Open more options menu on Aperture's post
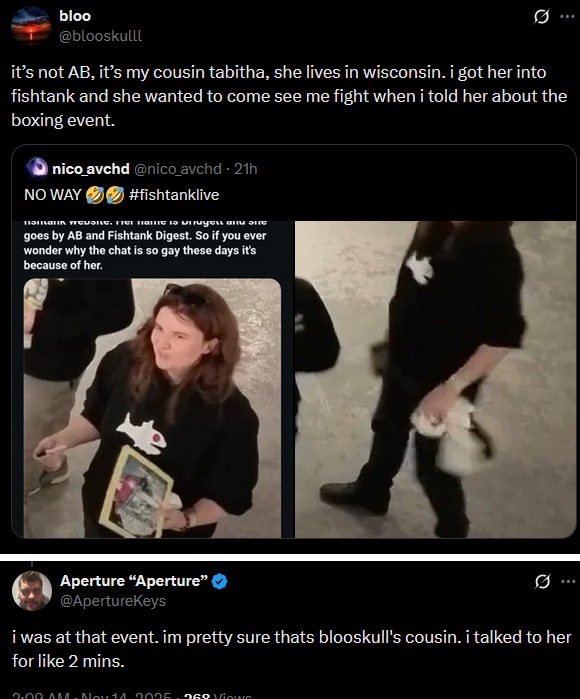The height and width of the screenshot is (699, 580). click(568, 581)
